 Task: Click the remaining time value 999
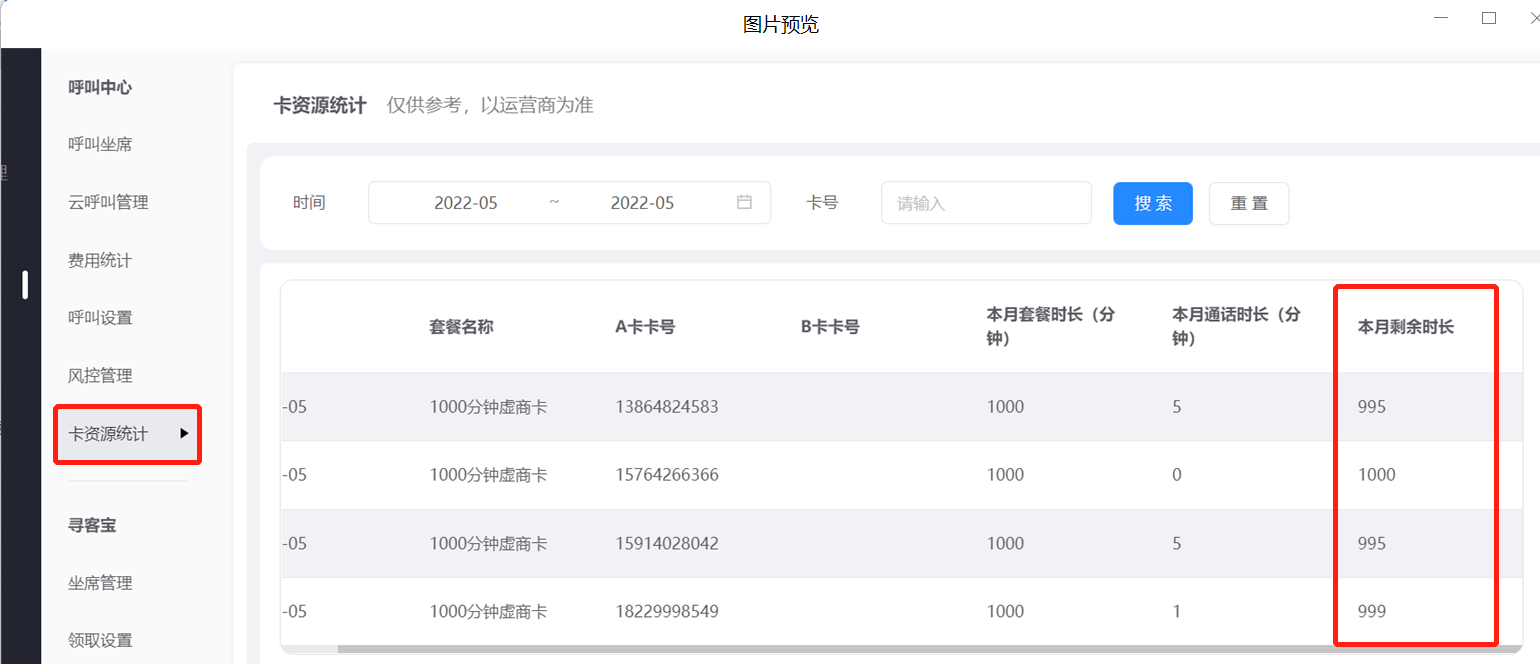click(x=1372, y=611)
